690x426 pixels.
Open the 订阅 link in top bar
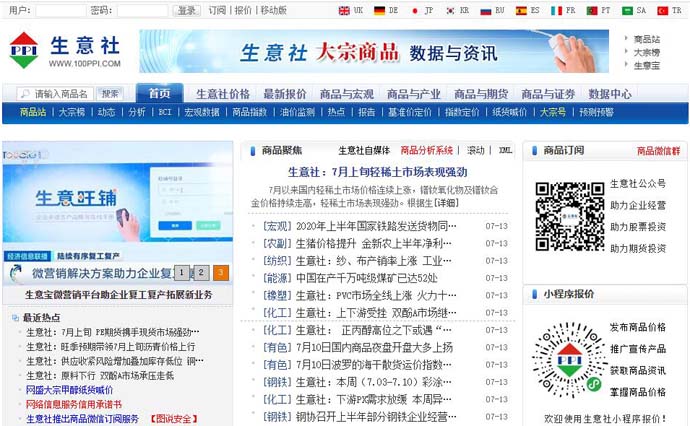217,11
